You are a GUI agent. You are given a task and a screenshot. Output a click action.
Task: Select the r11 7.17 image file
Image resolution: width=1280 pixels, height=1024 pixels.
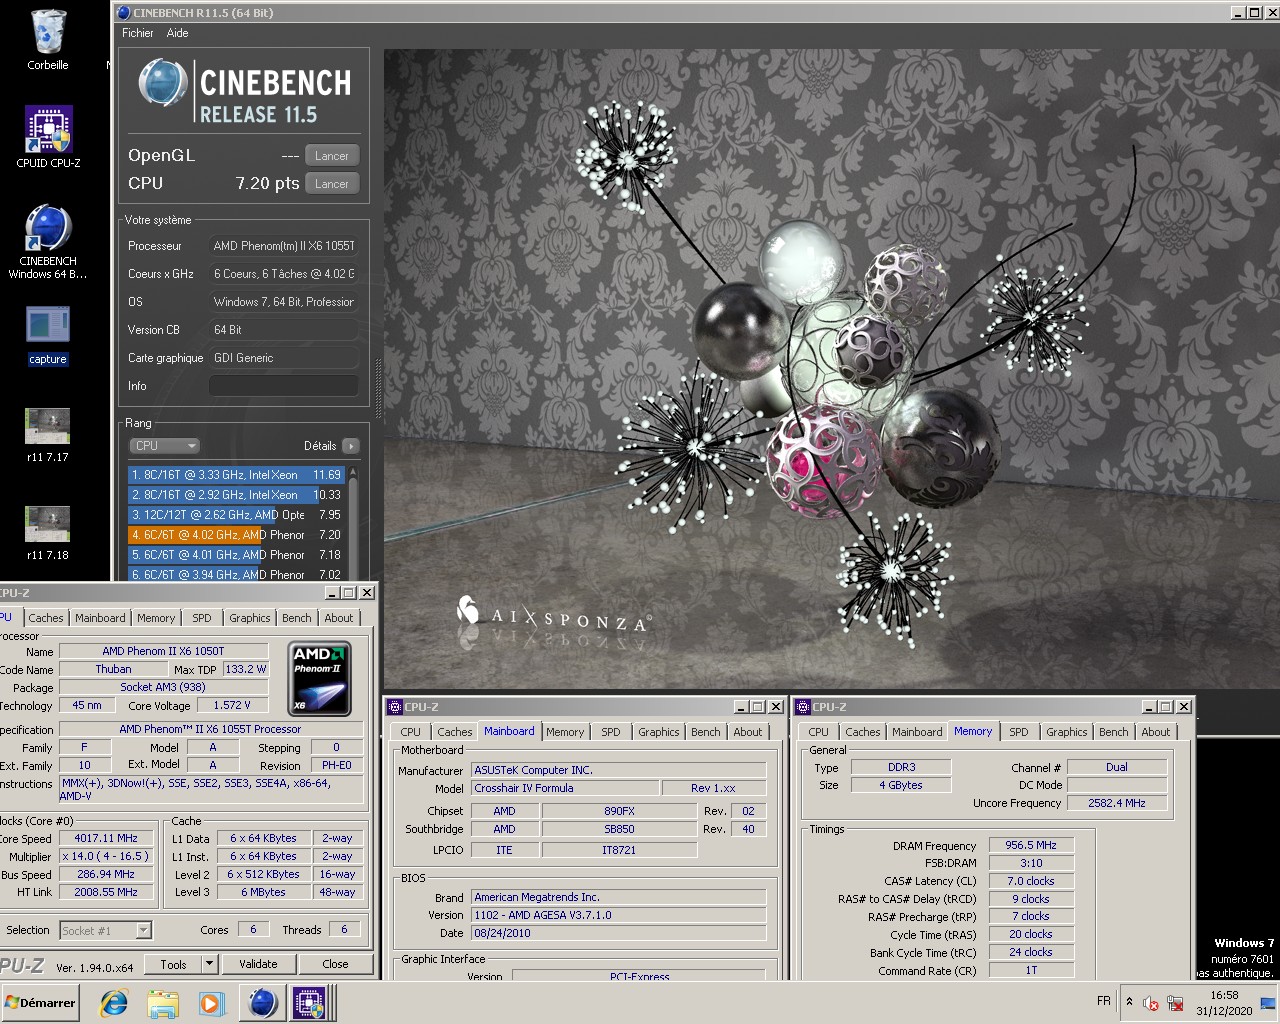pos(47,435)
